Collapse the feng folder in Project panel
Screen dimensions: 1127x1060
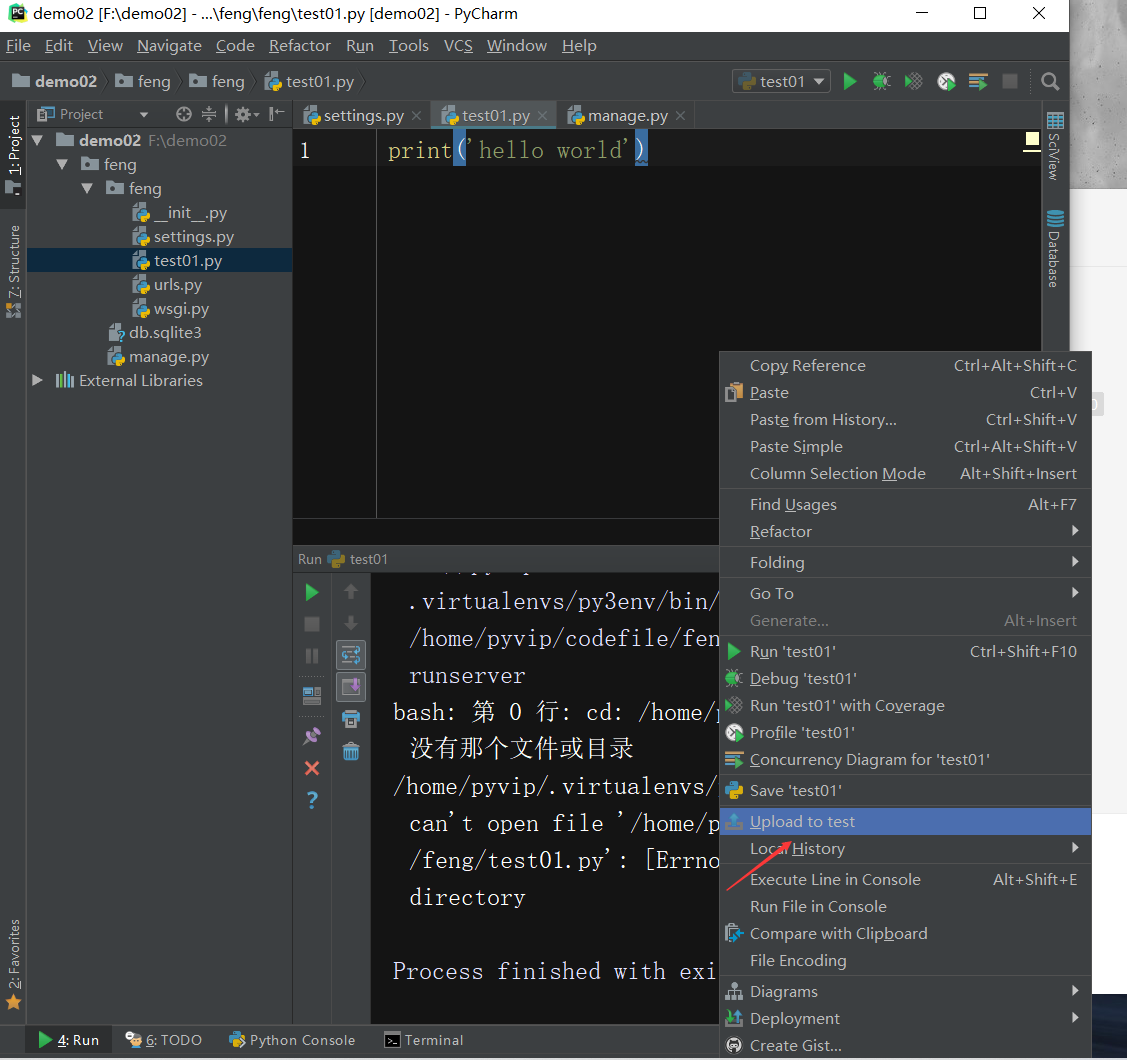coord(62,164)
